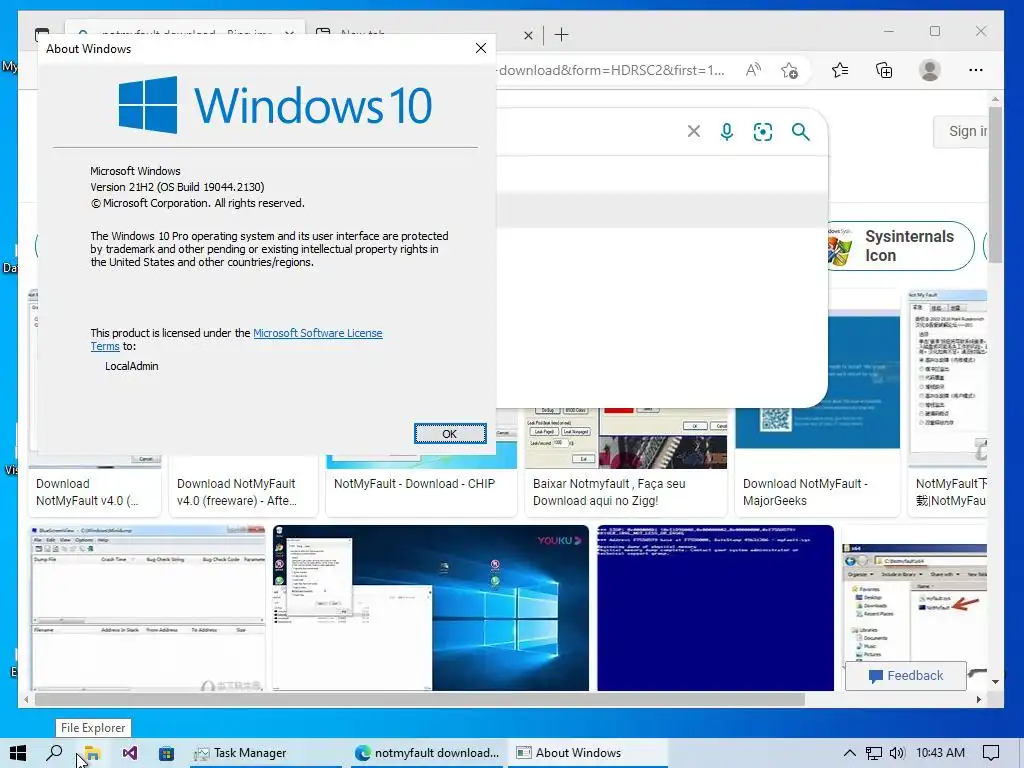Screen dimensions: 1024x768
Task: Open the Action Center notifications icon
Action: pyautogui.click(x=991, y=753)
